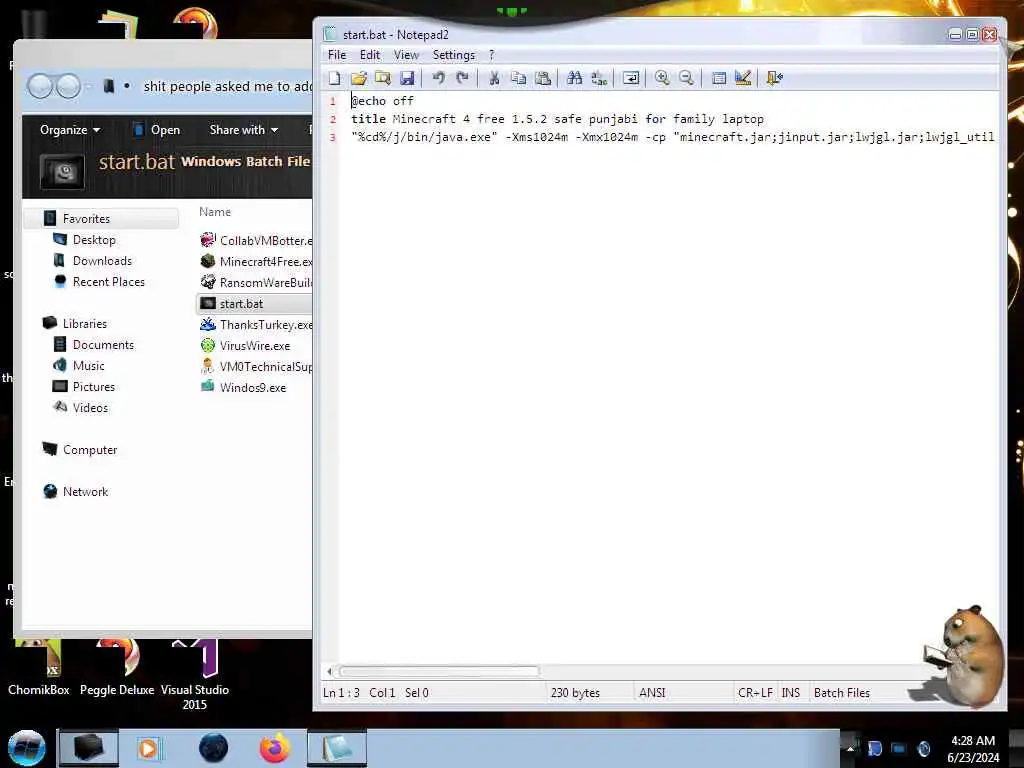Image resolution: width=1024 pixels, height=768 pixels.
Task: Click the CR+LF line ending indicator
Action: 755,693
